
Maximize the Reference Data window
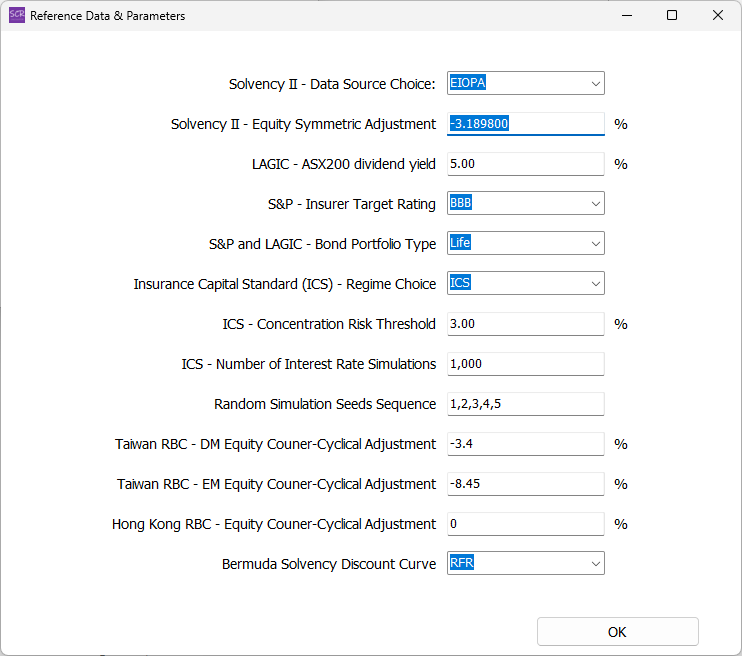tap(672, 16)
